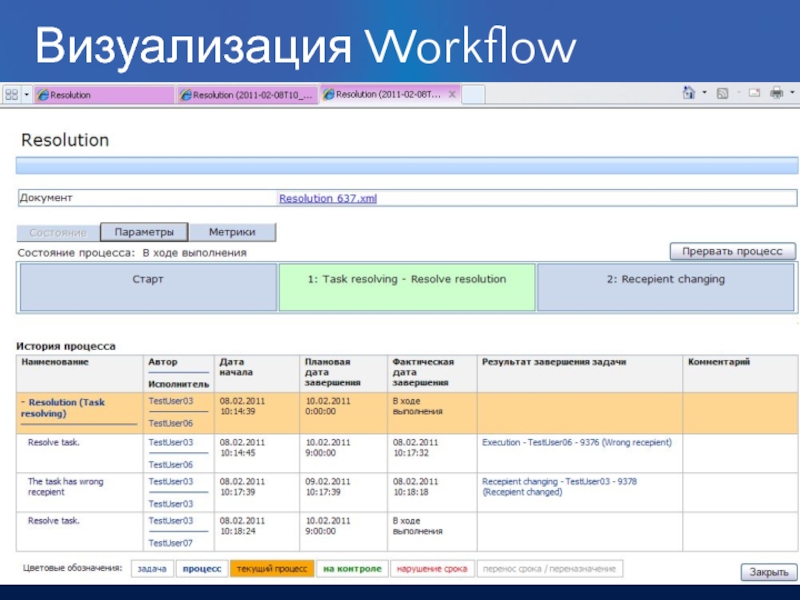Click the orange текущий процесс legend swatch
Image resolution: width=800 pixels, height=600 pixels.
click(x=270, y=568)
